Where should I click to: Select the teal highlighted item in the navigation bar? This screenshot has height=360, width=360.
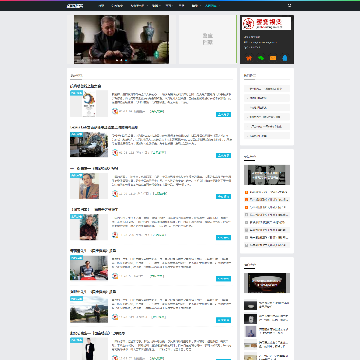tap(210, 6)
